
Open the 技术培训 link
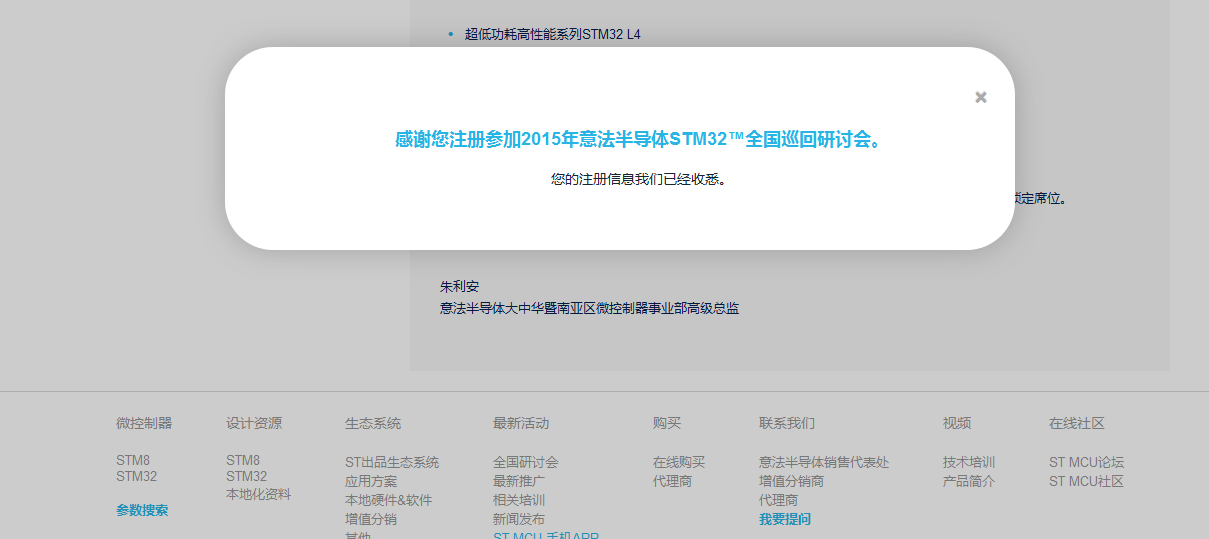[969, 463]
